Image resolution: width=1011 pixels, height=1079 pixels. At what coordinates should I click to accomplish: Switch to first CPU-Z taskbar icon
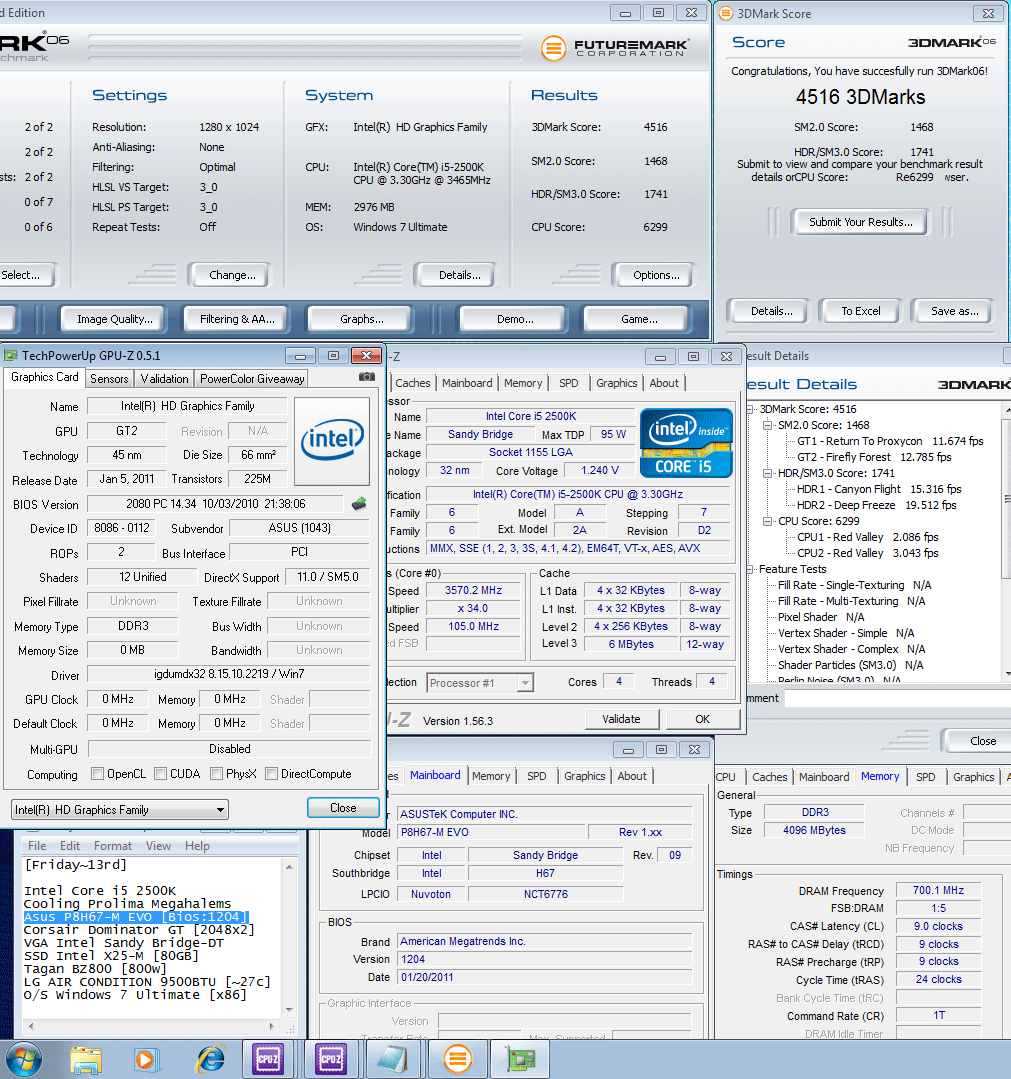pyautogui.click(x=267, y=1059)
